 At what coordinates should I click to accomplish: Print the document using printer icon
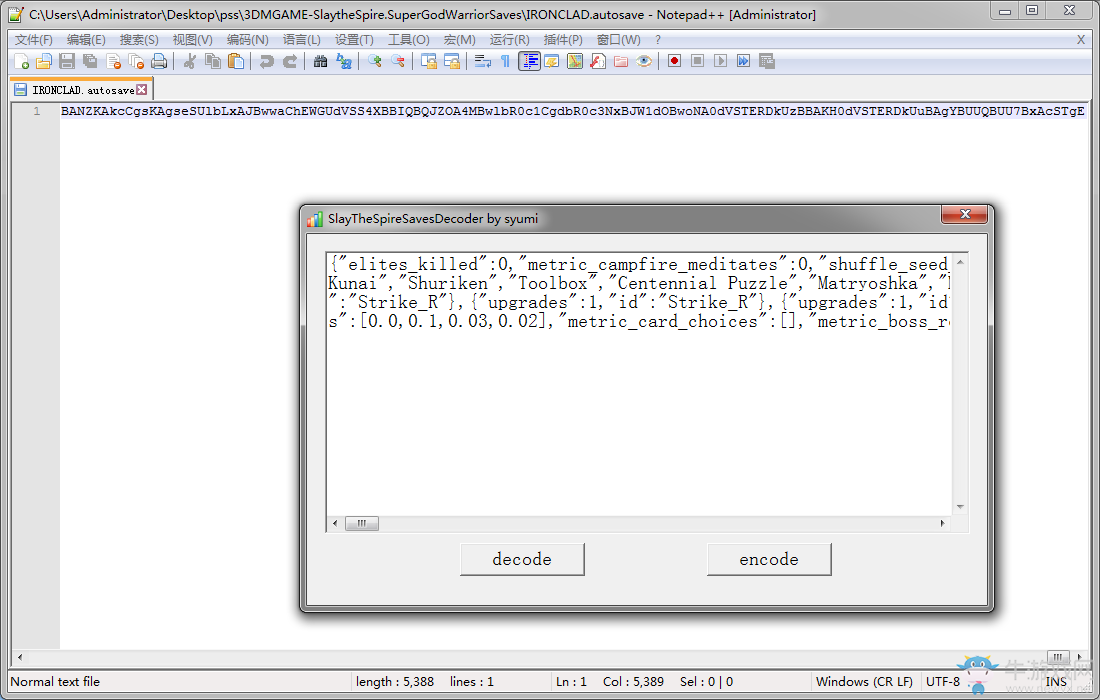[x=159, y=62]
